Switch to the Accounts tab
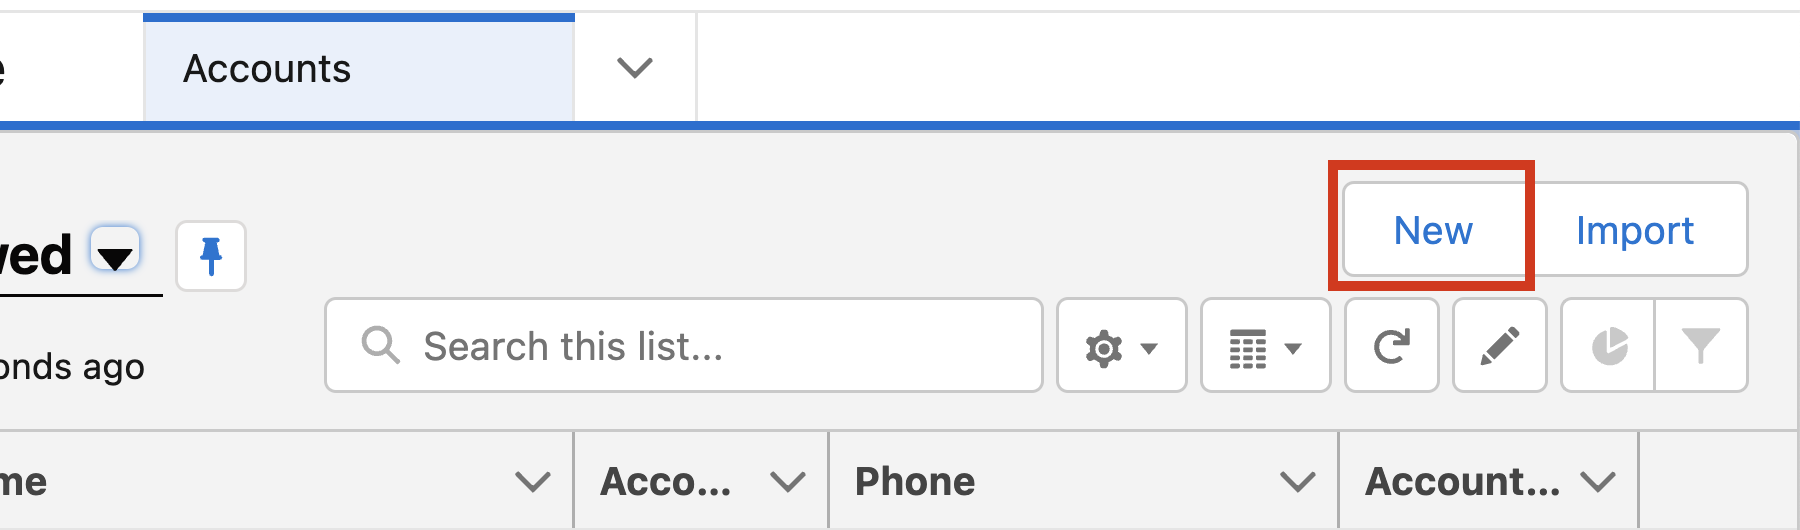The width and height of the screenshot is (1800, 530). coord(267,69)
